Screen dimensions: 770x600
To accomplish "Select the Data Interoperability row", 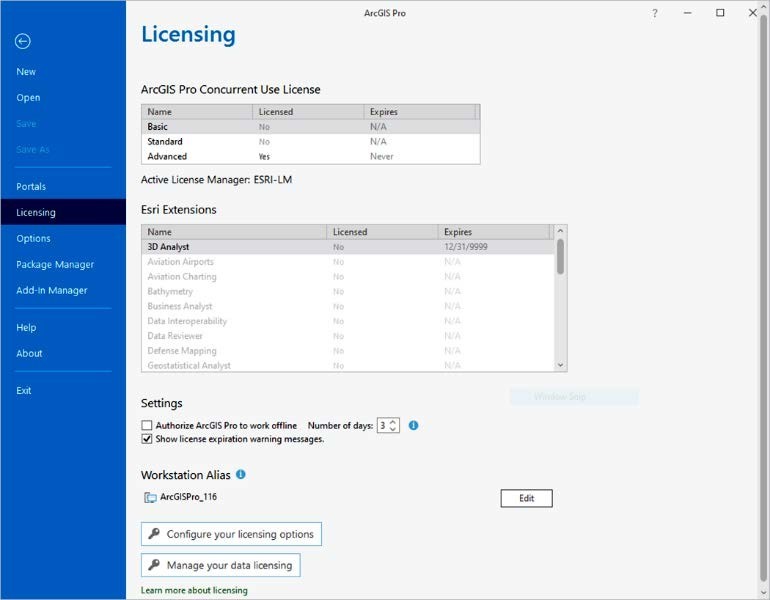I will tap(348, 321).
